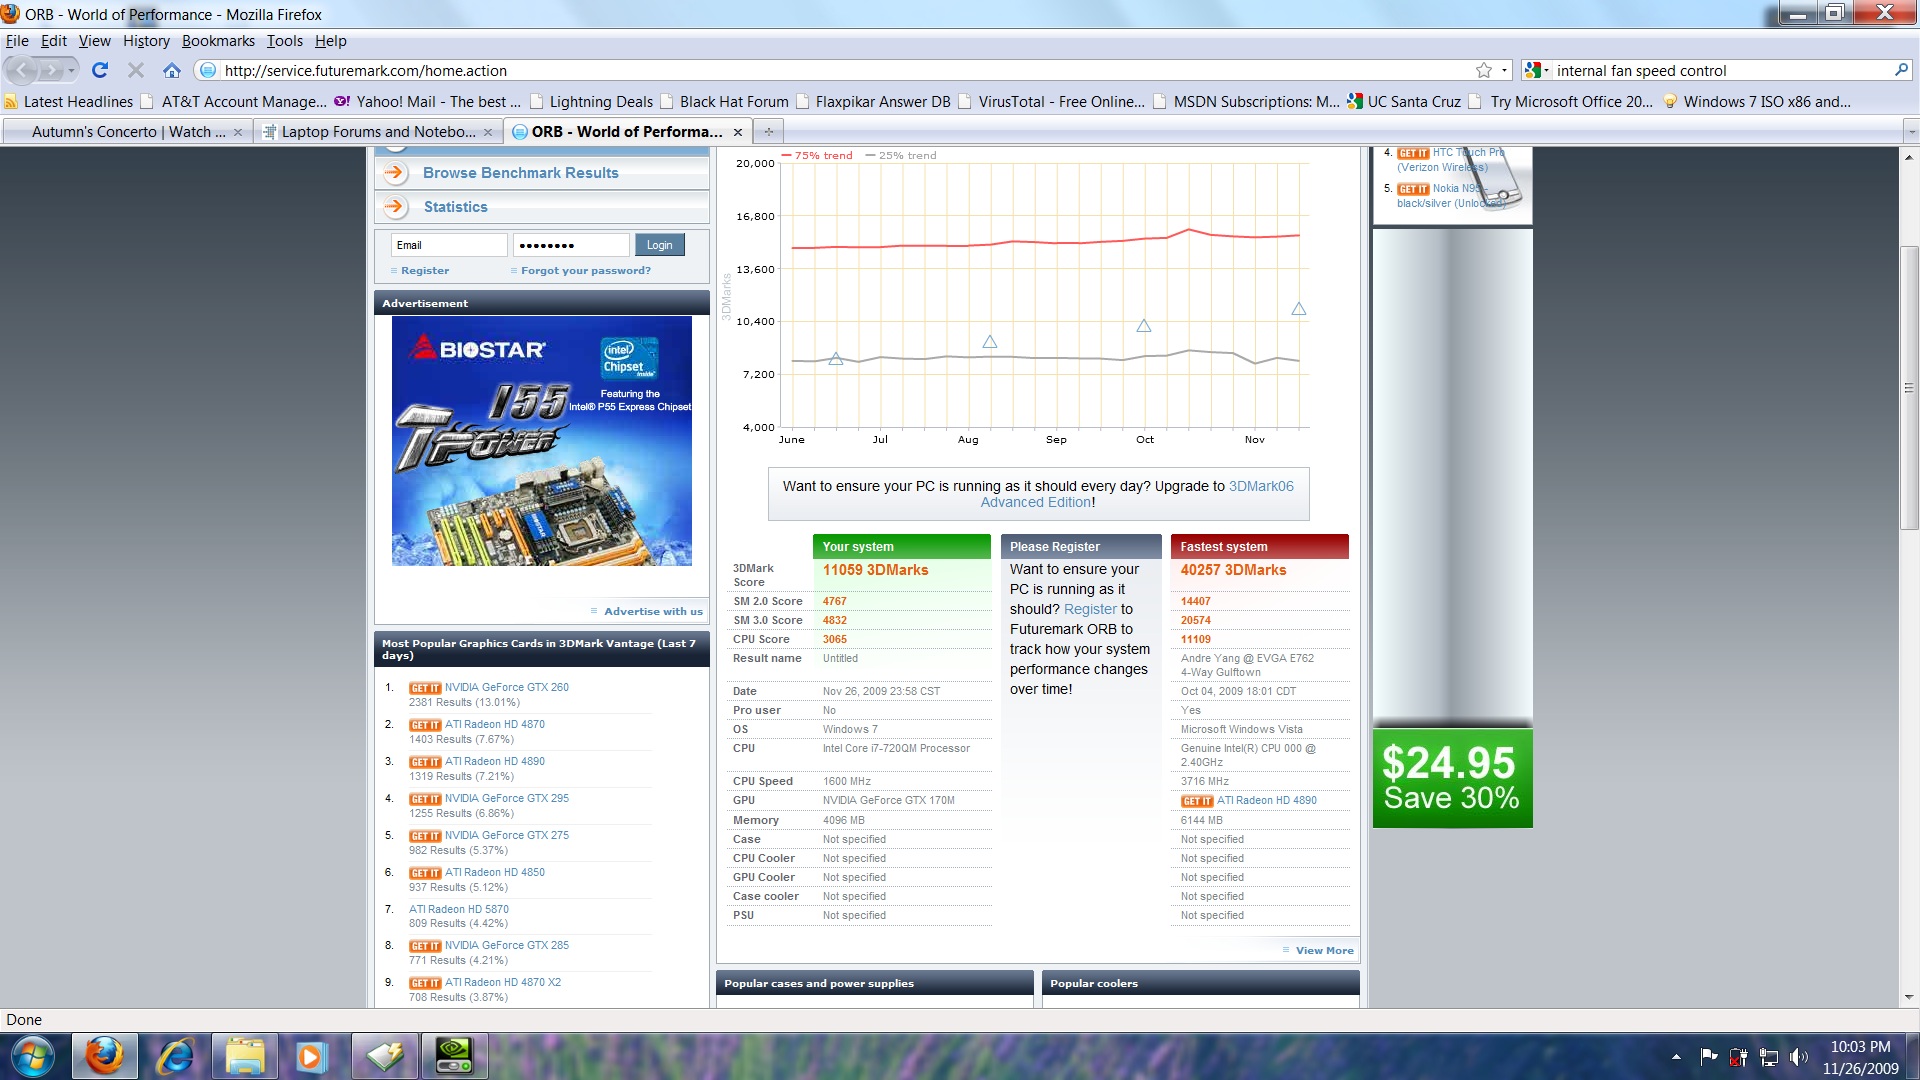The height and width of the screenshot is (1080, 1920).
Task: Open a new tab
Action: (x=769, y=131)
